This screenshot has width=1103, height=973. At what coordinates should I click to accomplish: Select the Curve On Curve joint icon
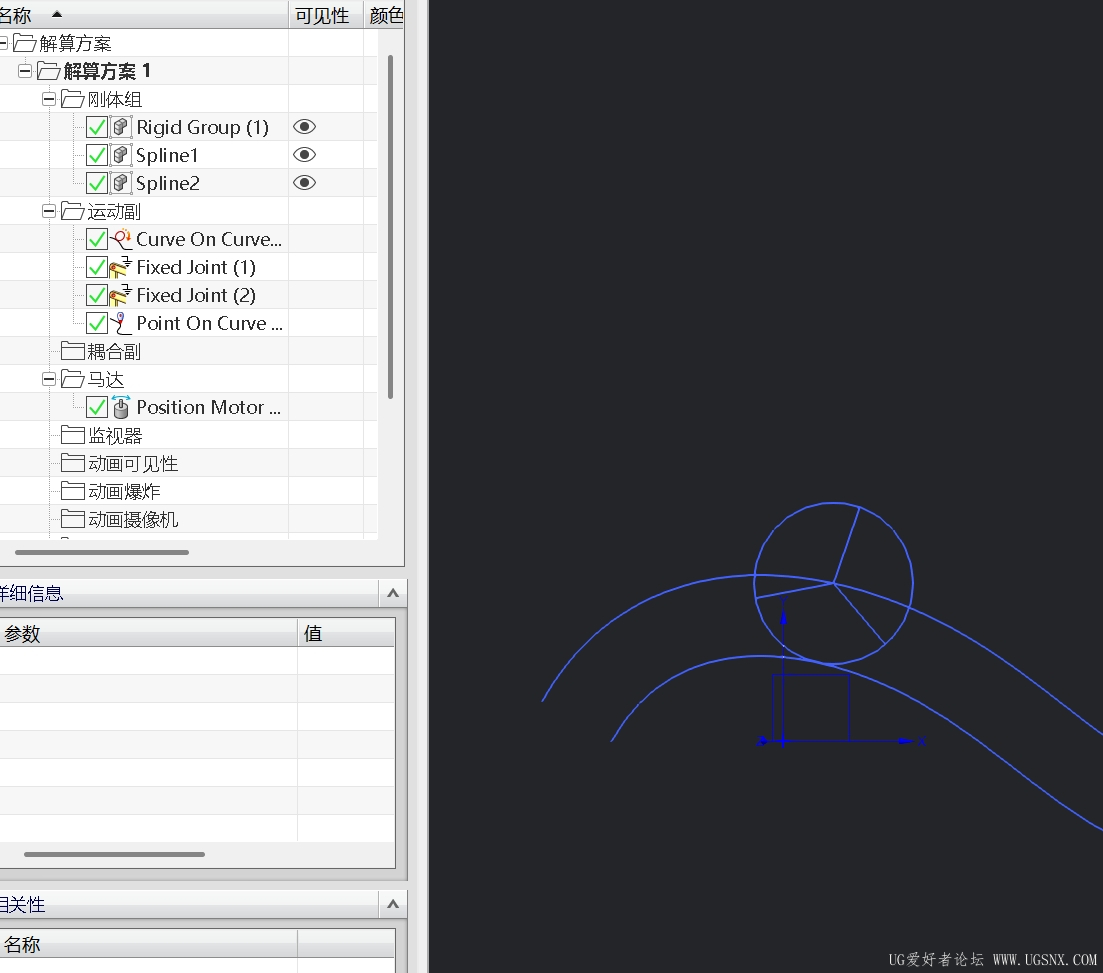121,239
